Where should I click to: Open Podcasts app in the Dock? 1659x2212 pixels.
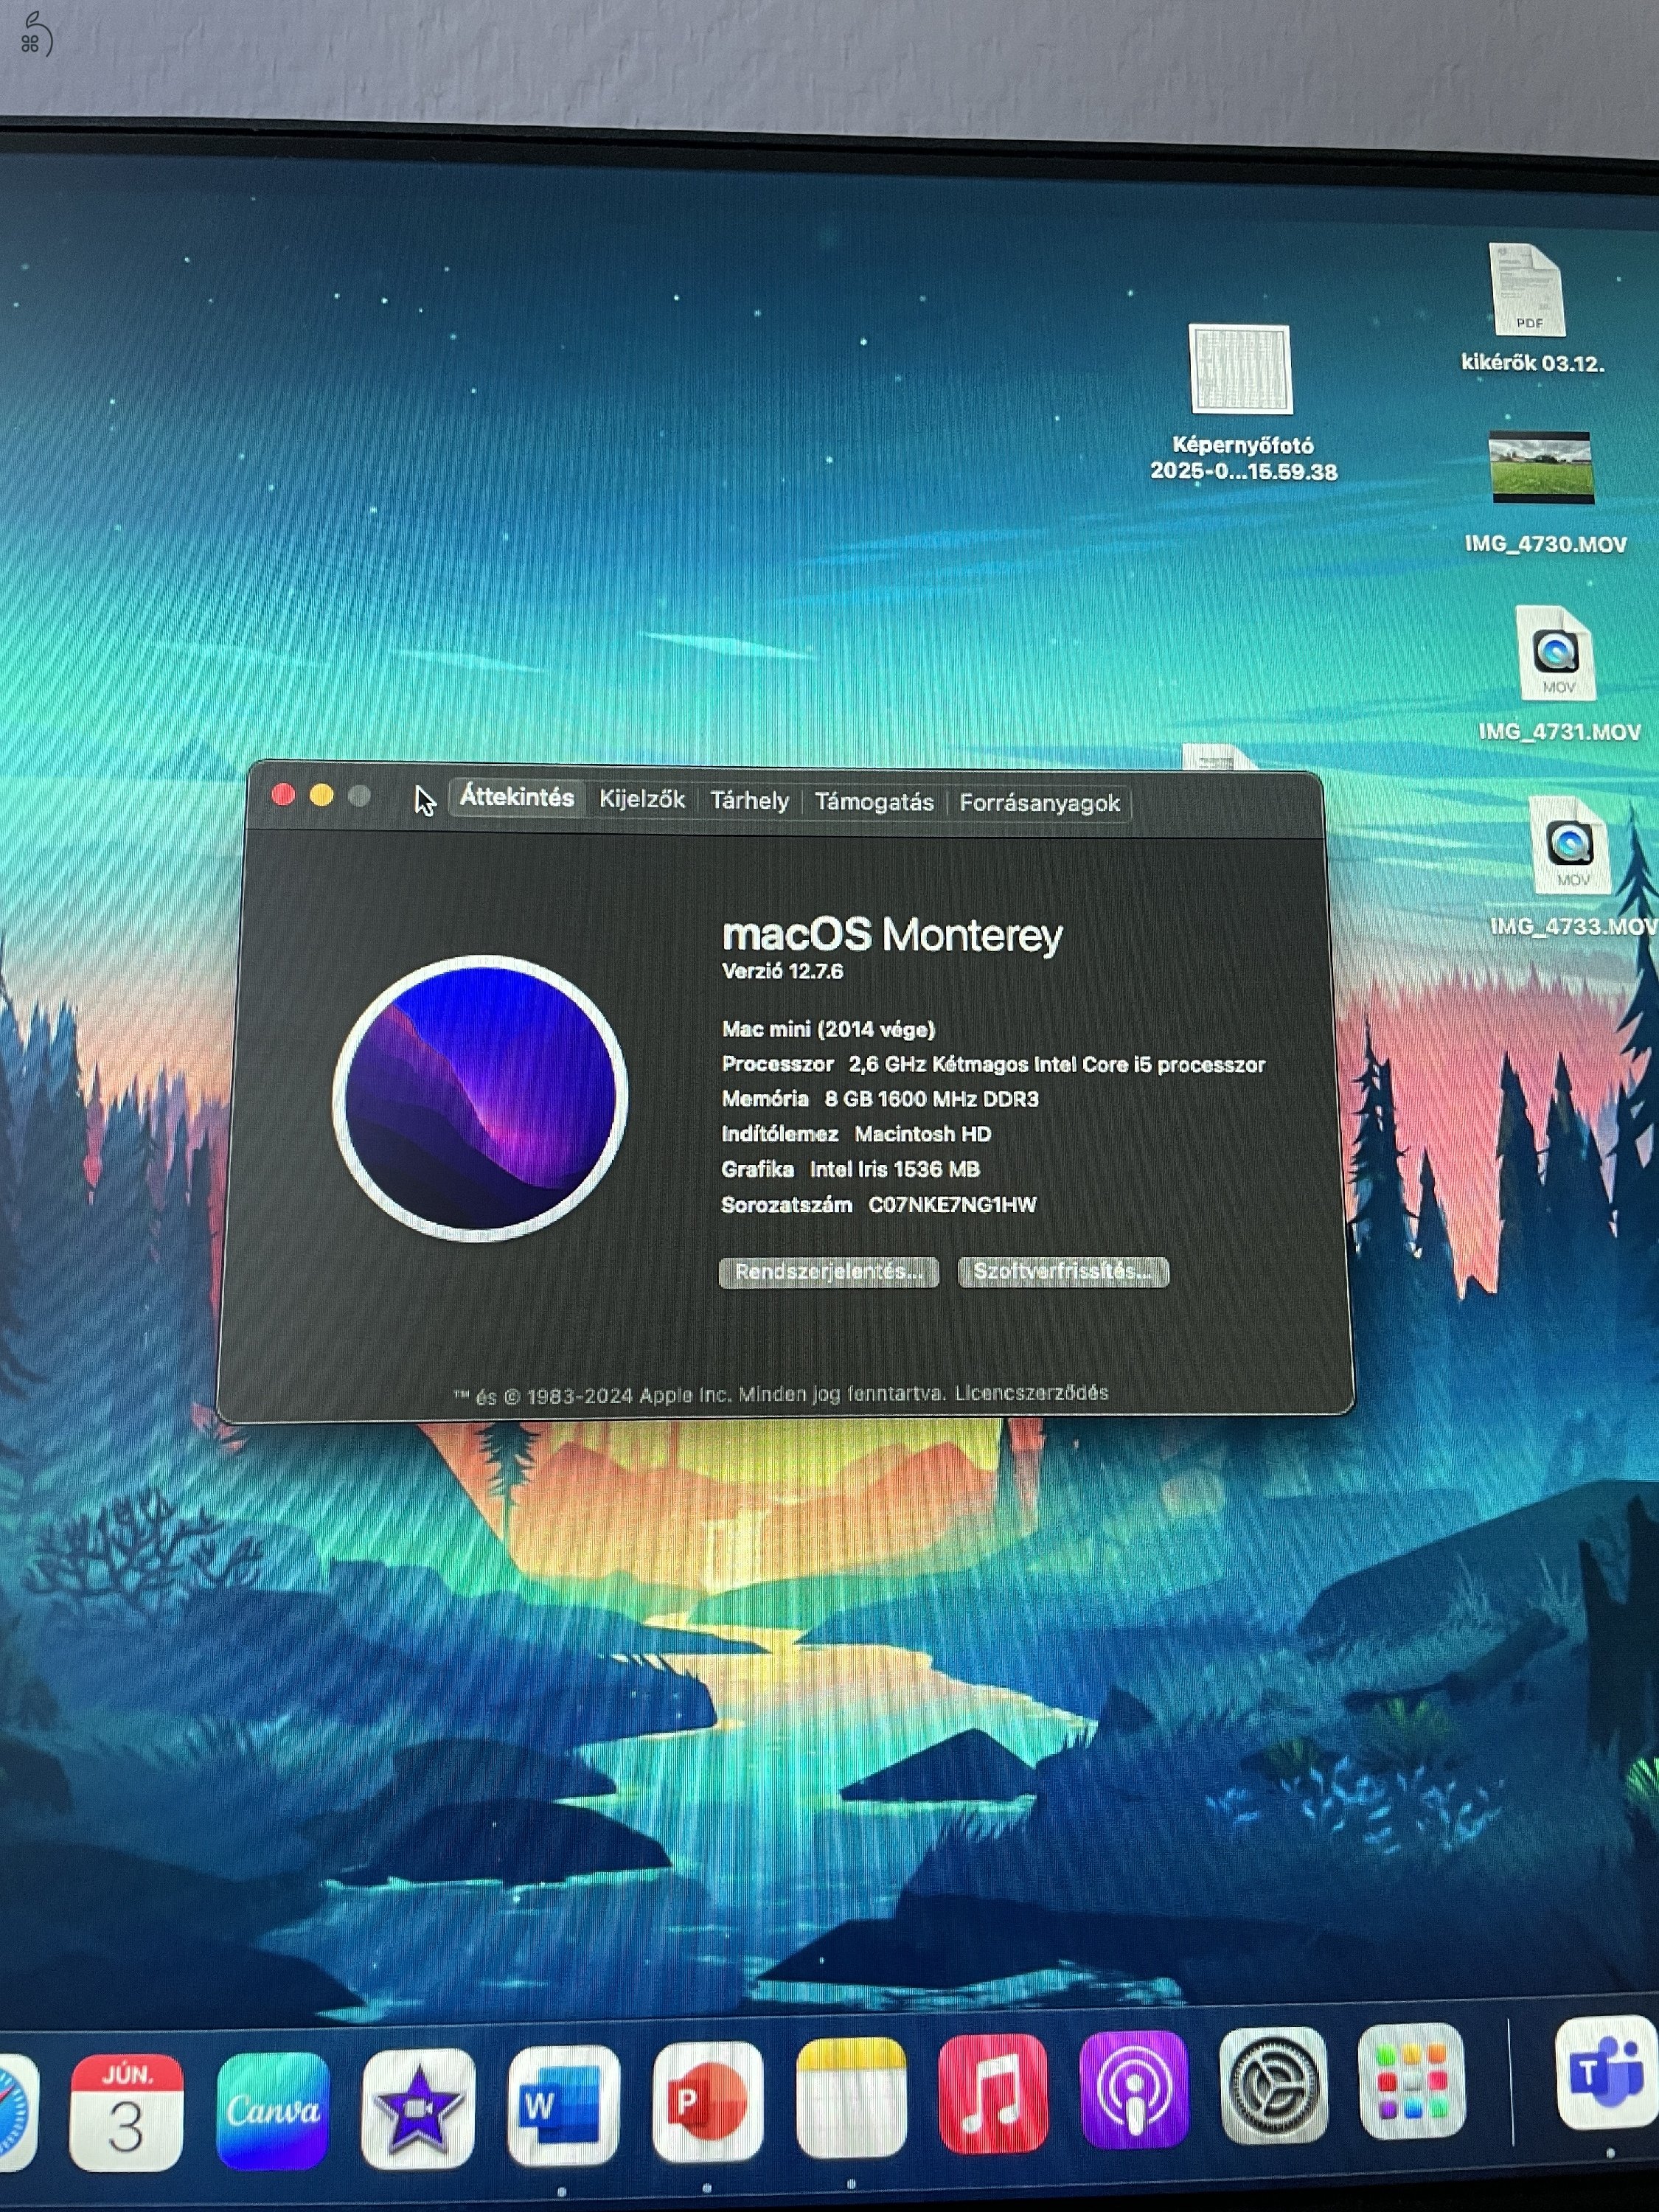1134,2090
